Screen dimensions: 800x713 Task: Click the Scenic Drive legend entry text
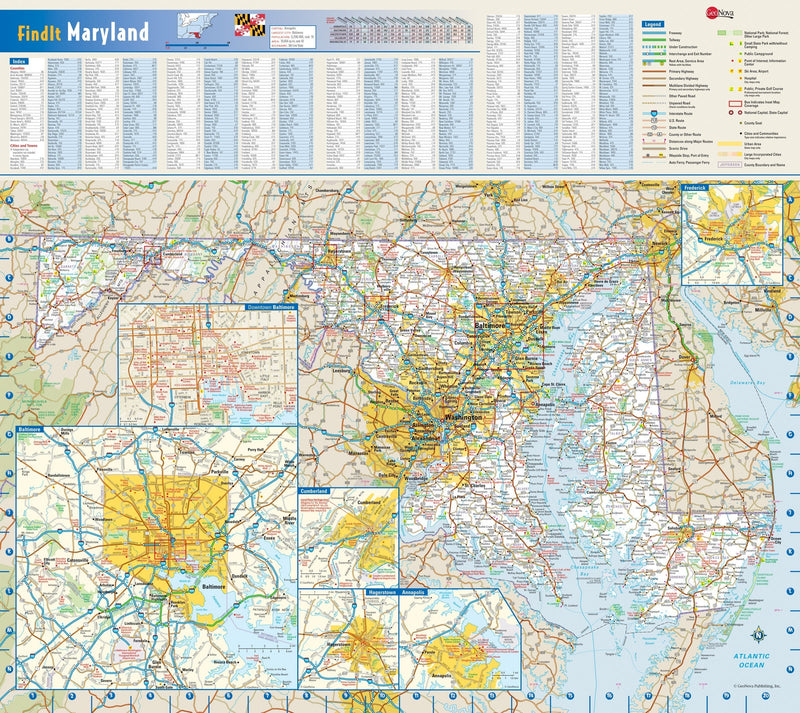(x=678, y=149)
